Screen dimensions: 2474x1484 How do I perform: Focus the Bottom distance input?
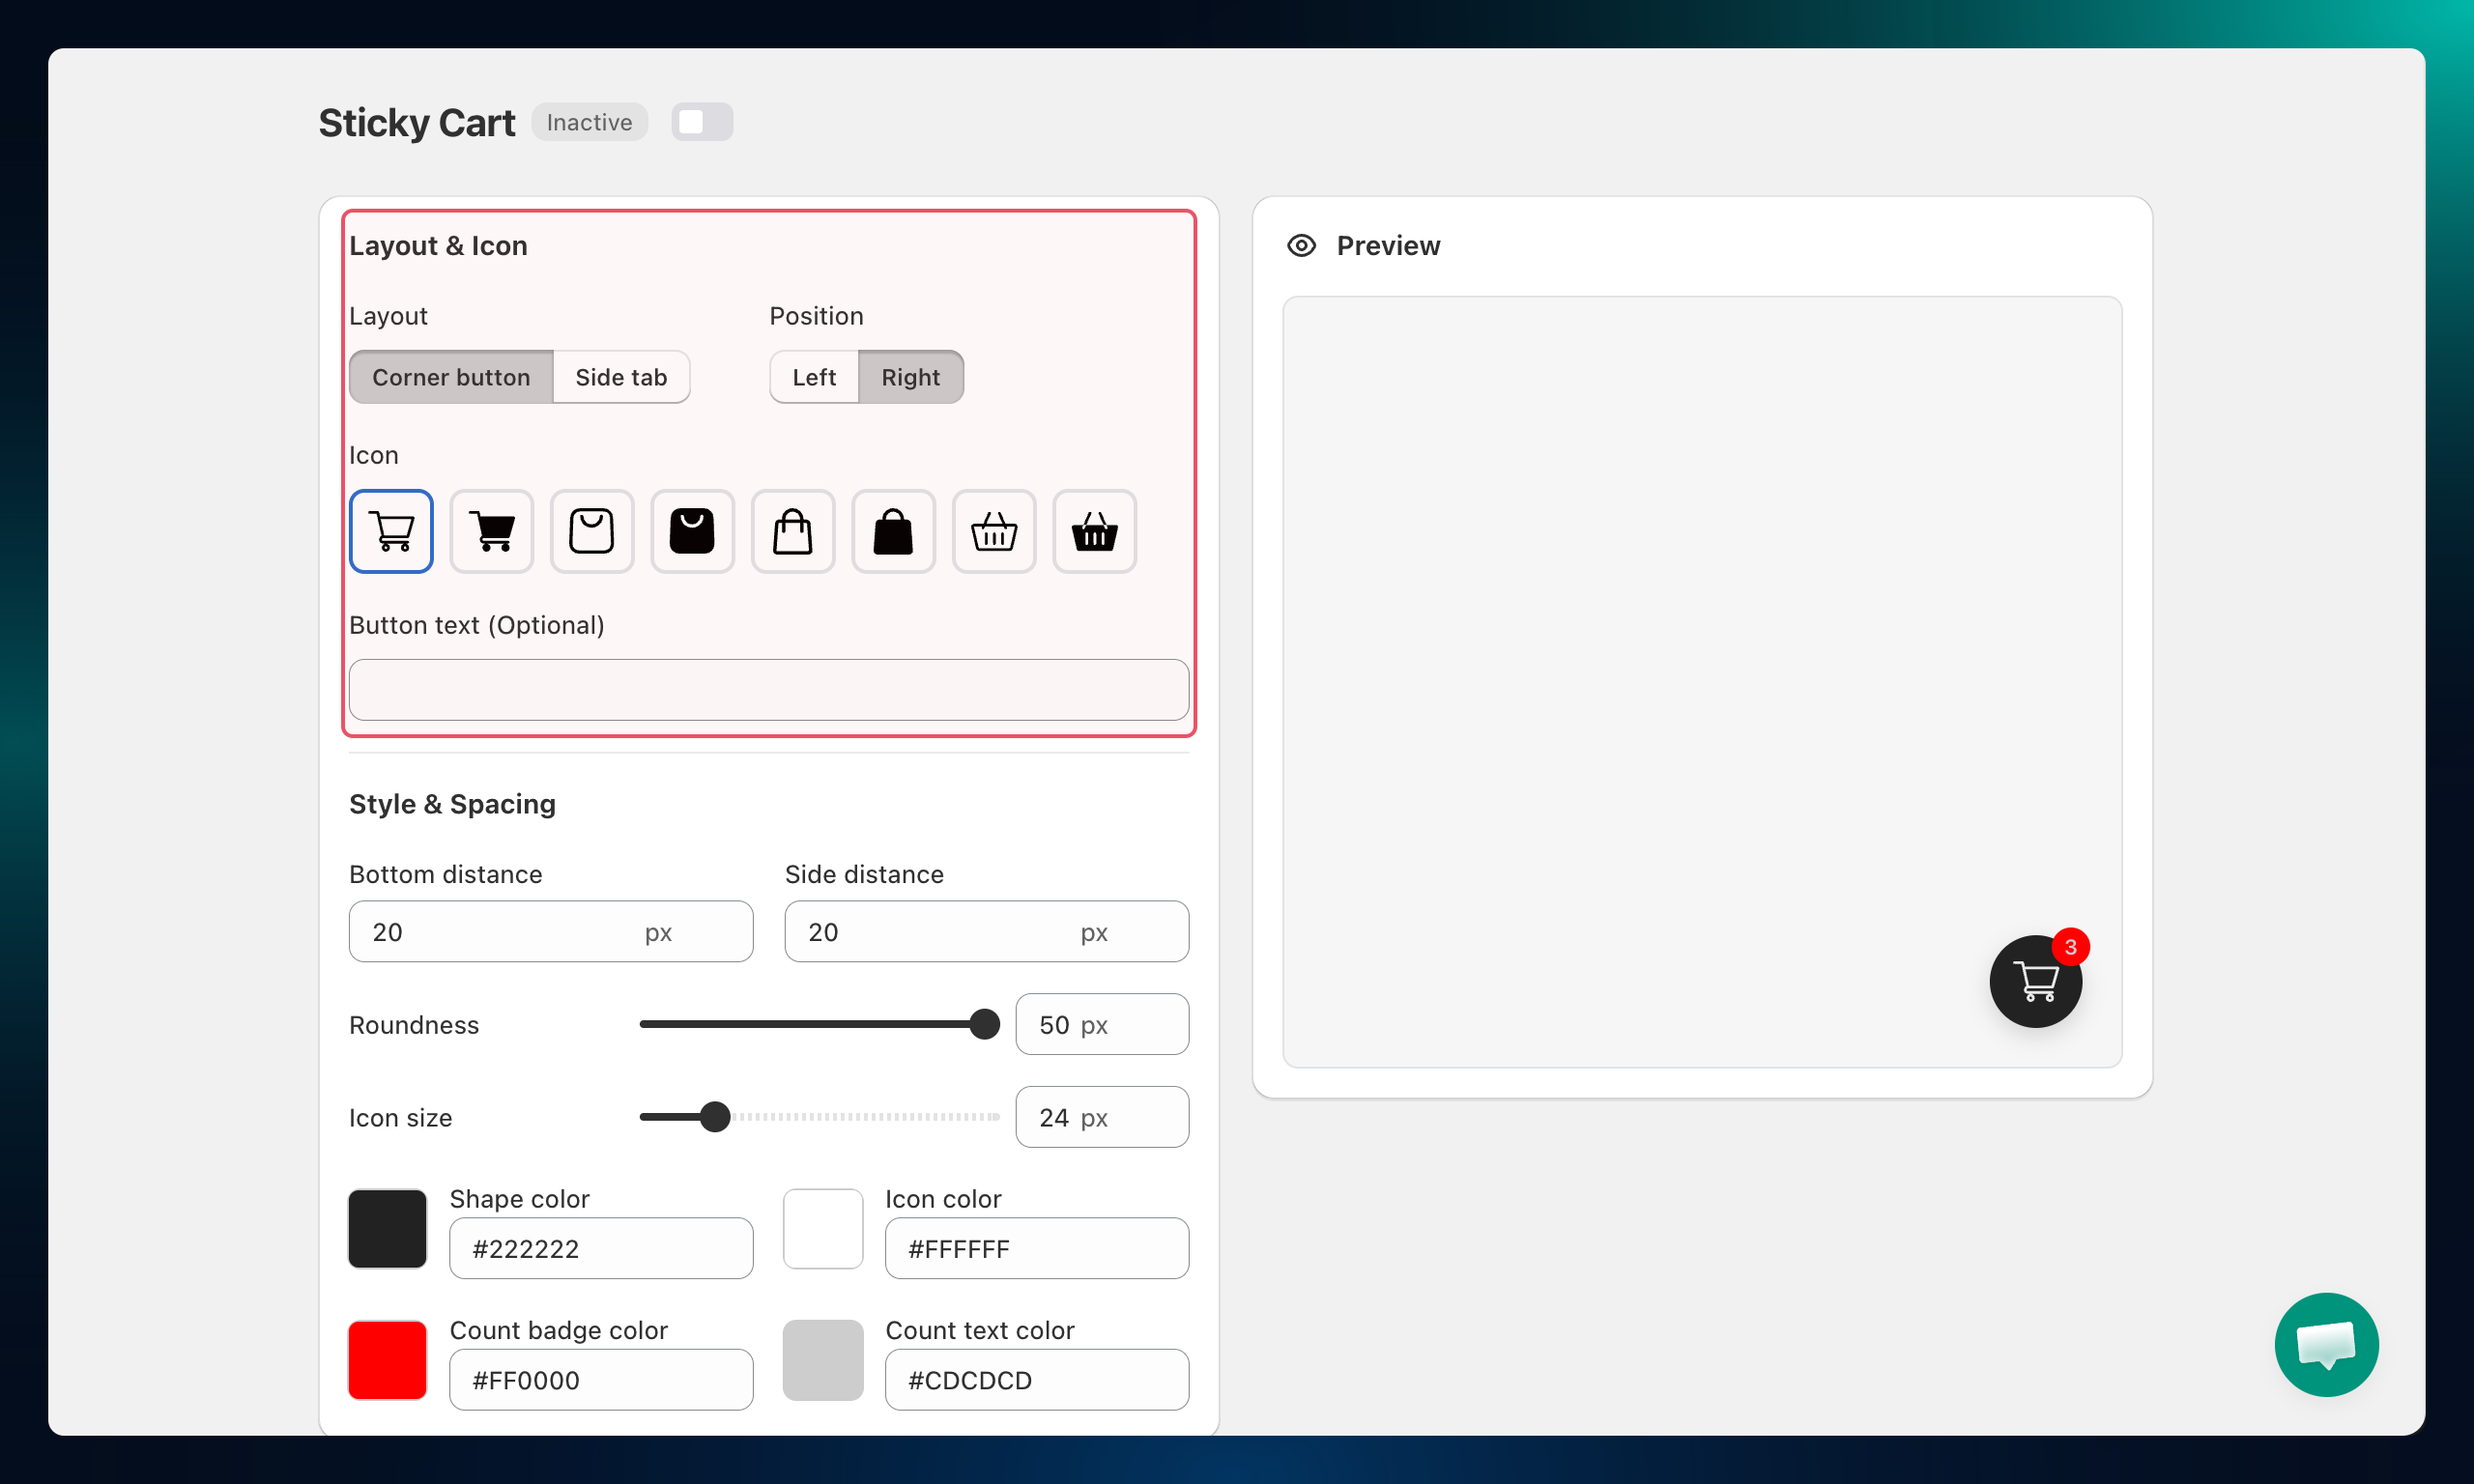coord(551,932)
